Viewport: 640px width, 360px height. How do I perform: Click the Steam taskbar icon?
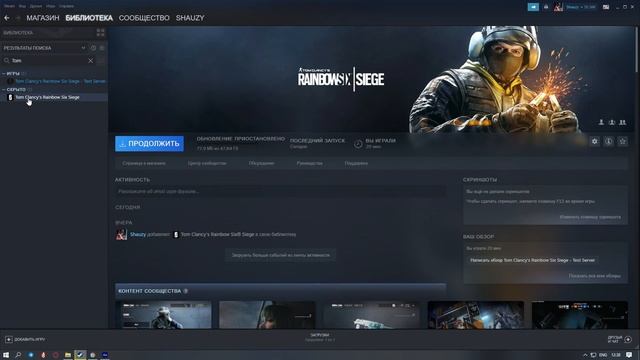pos(80,355)
